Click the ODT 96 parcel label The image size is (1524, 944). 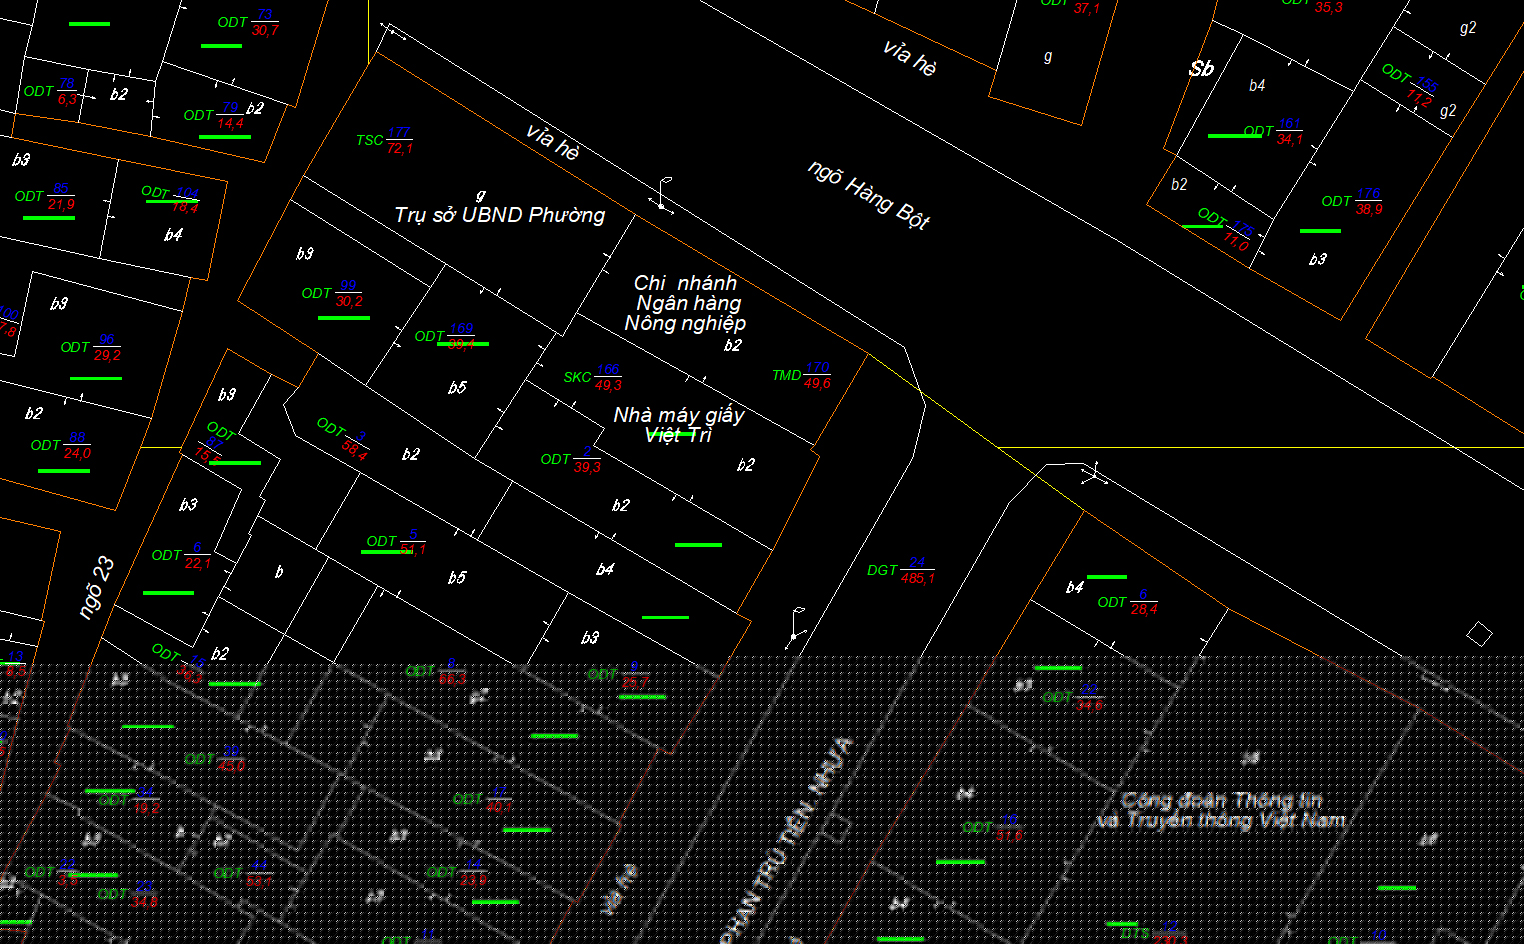tap(91, 347)
